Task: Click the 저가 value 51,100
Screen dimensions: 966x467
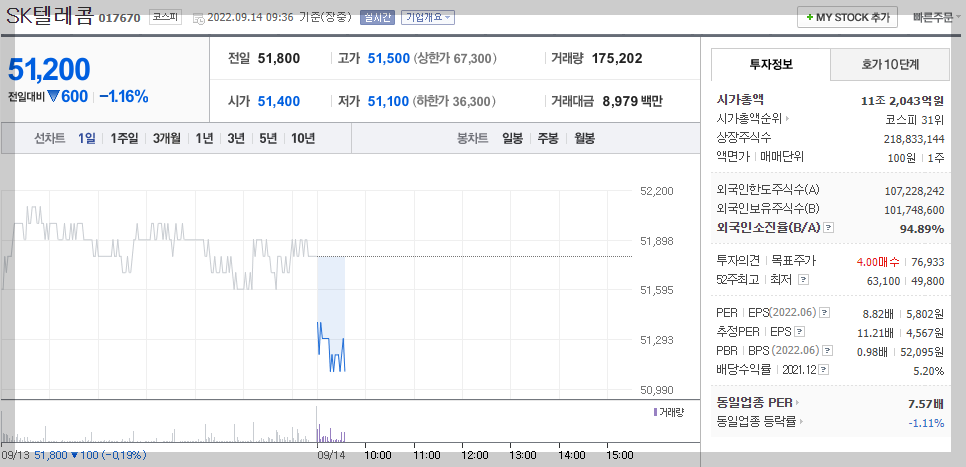Action: [389, 101]
